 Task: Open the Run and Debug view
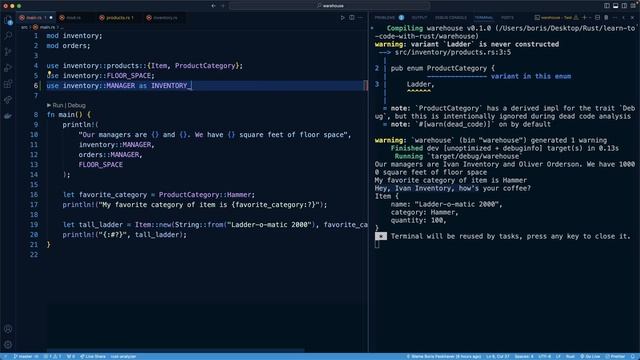(8, 68)
